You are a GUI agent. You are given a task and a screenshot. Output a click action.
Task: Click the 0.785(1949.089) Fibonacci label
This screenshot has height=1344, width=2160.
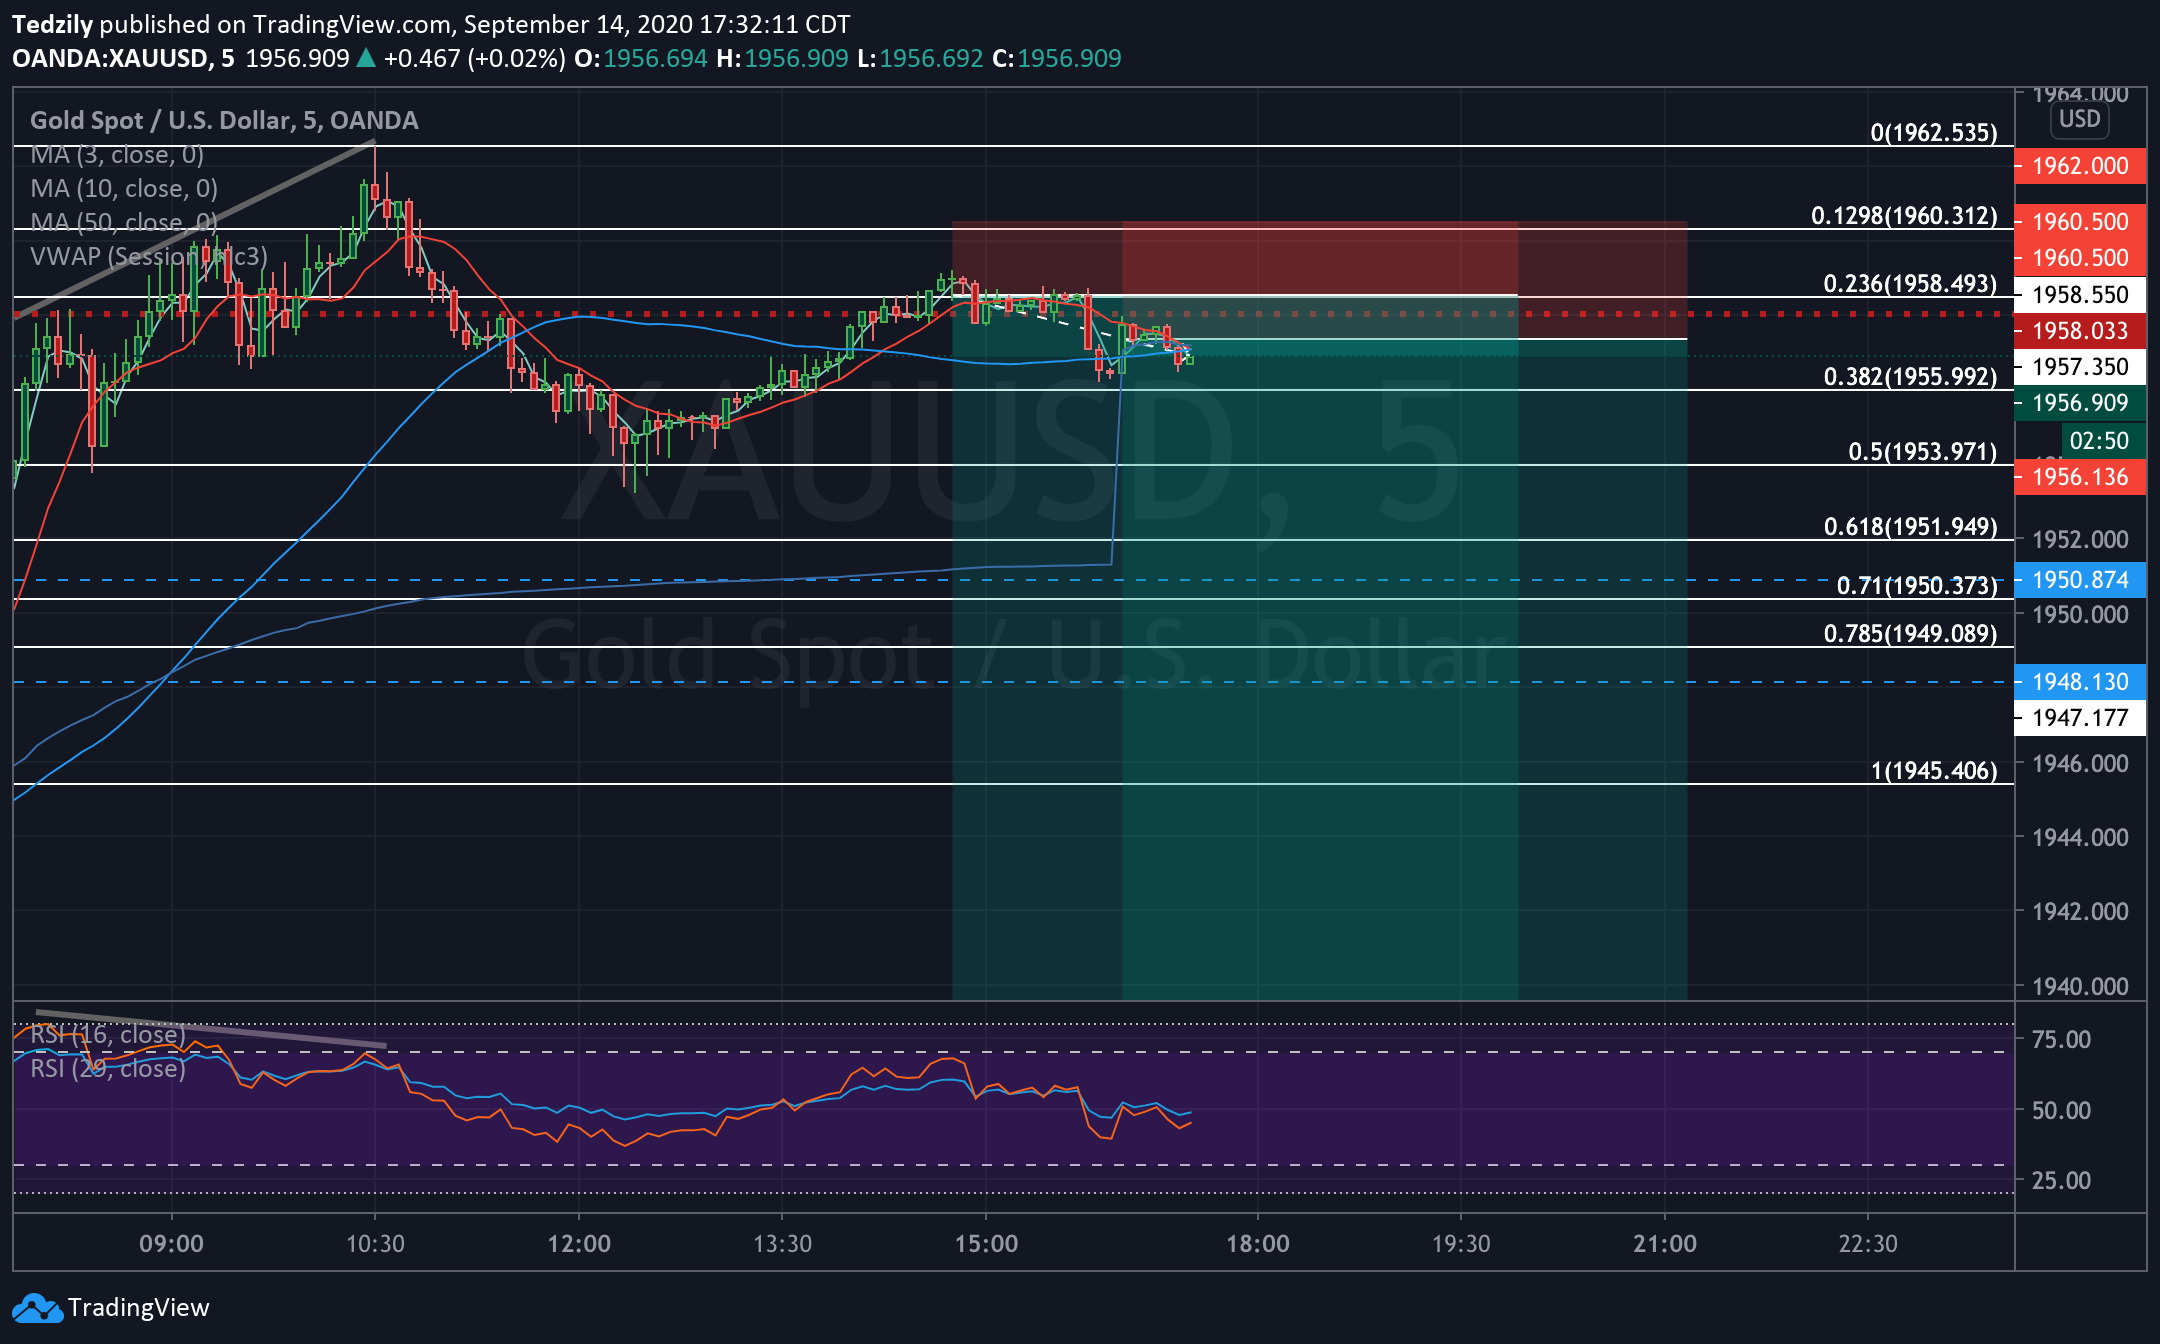(1910, 634)
